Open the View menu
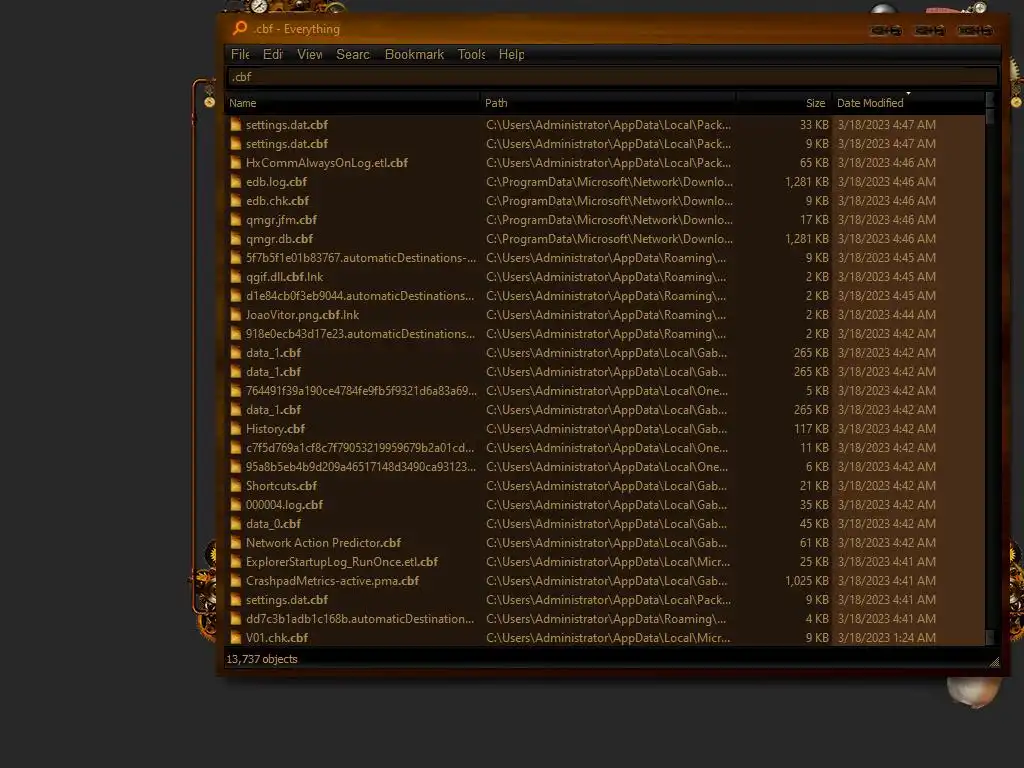 click(310, 55)
